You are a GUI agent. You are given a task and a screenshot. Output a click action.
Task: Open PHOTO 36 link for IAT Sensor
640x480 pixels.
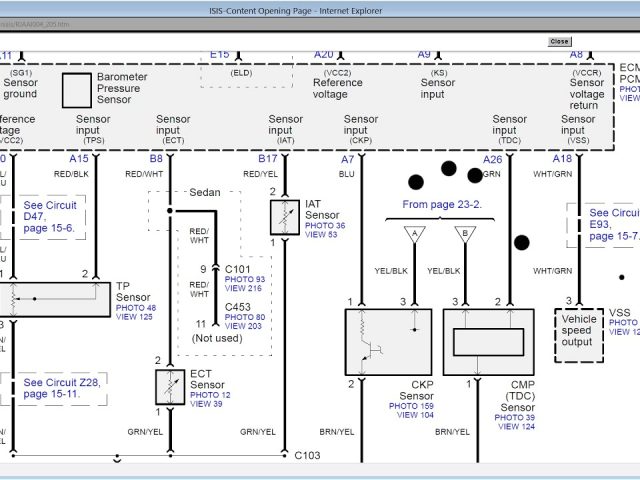(325, 225)
